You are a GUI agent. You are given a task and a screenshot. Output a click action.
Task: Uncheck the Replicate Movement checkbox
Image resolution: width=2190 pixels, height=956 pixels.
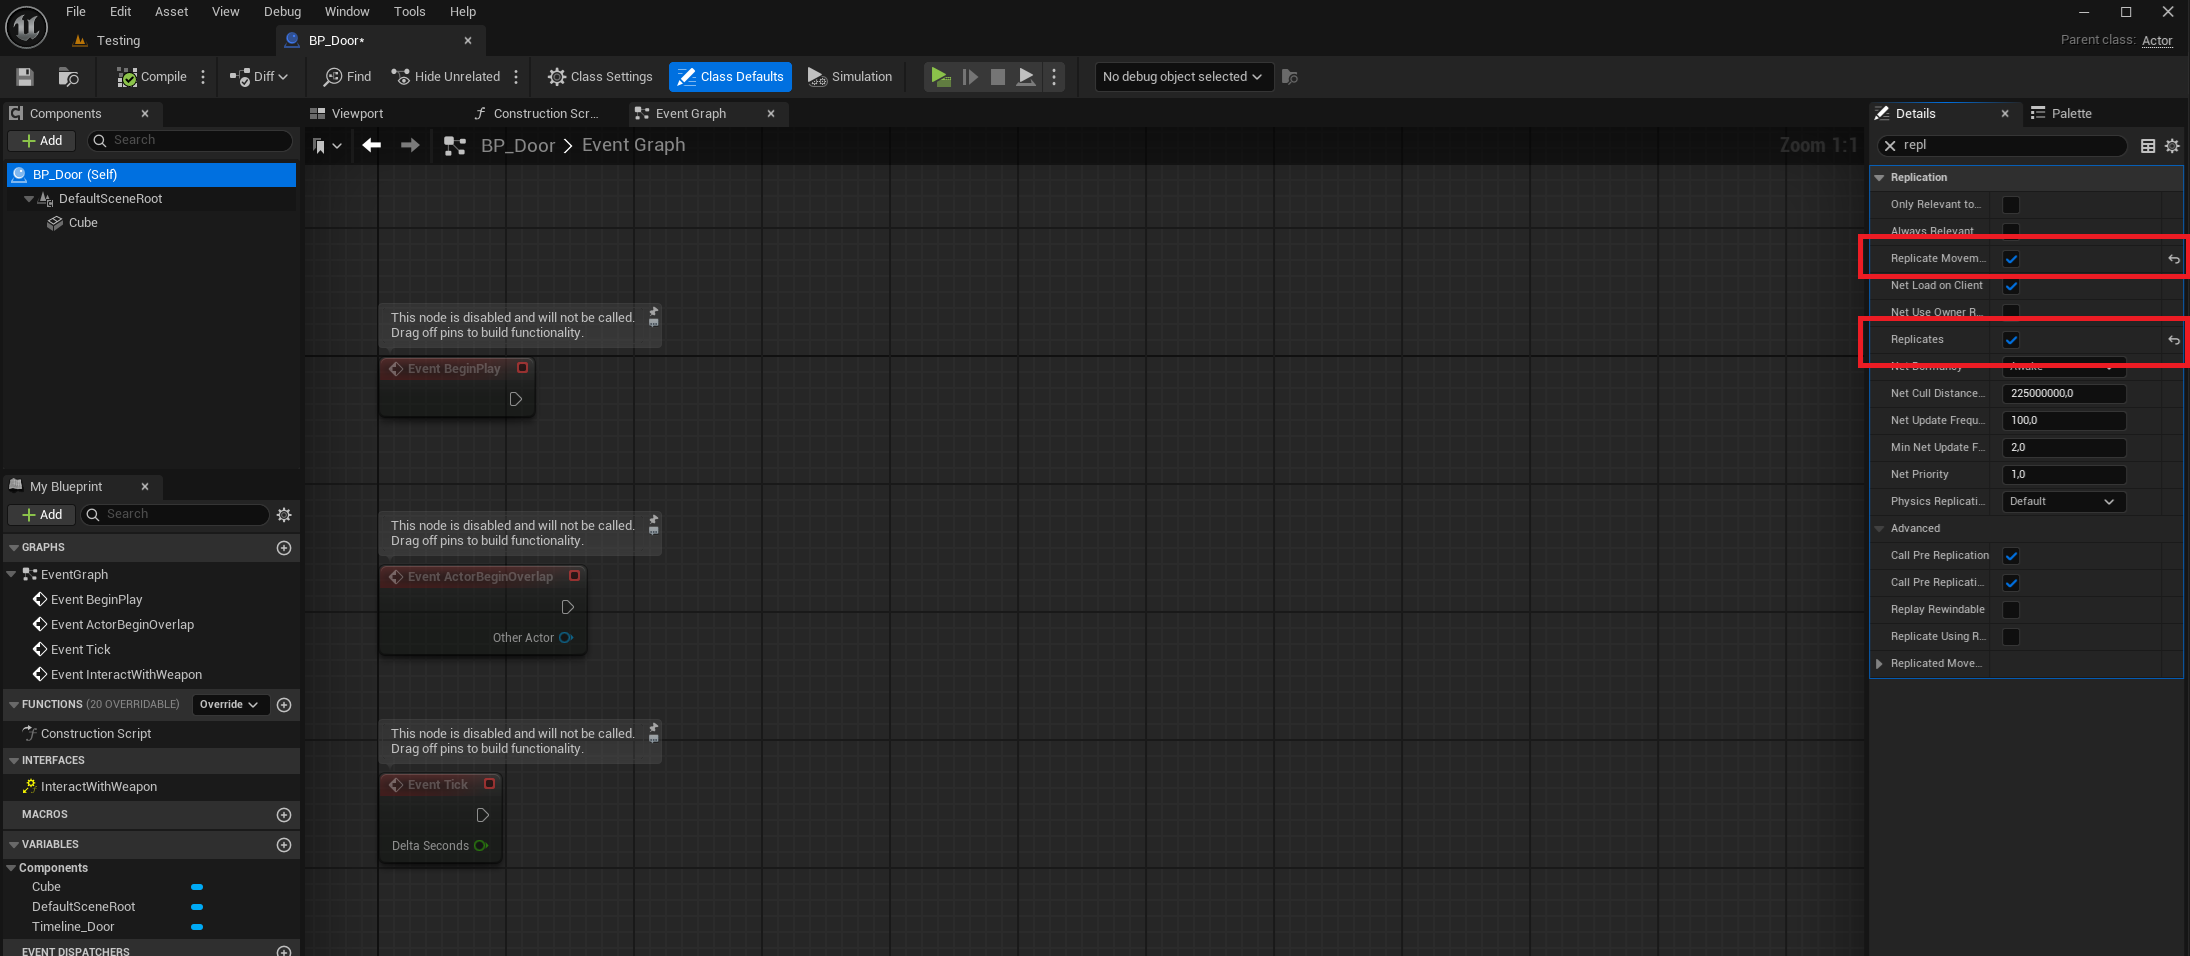(x=2011, y=259)
